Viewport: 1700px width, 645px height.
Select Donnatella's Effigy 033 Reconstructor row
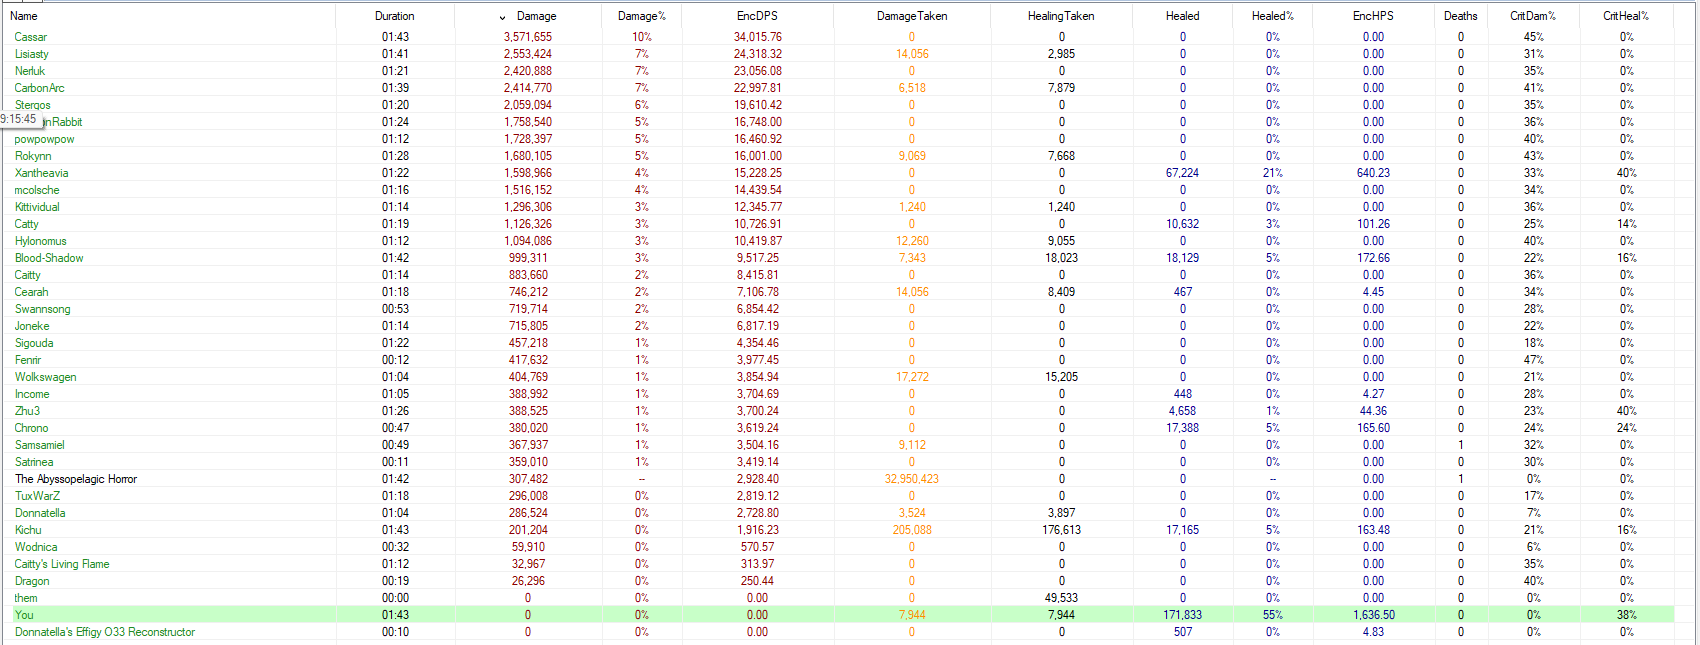point(105,632)
